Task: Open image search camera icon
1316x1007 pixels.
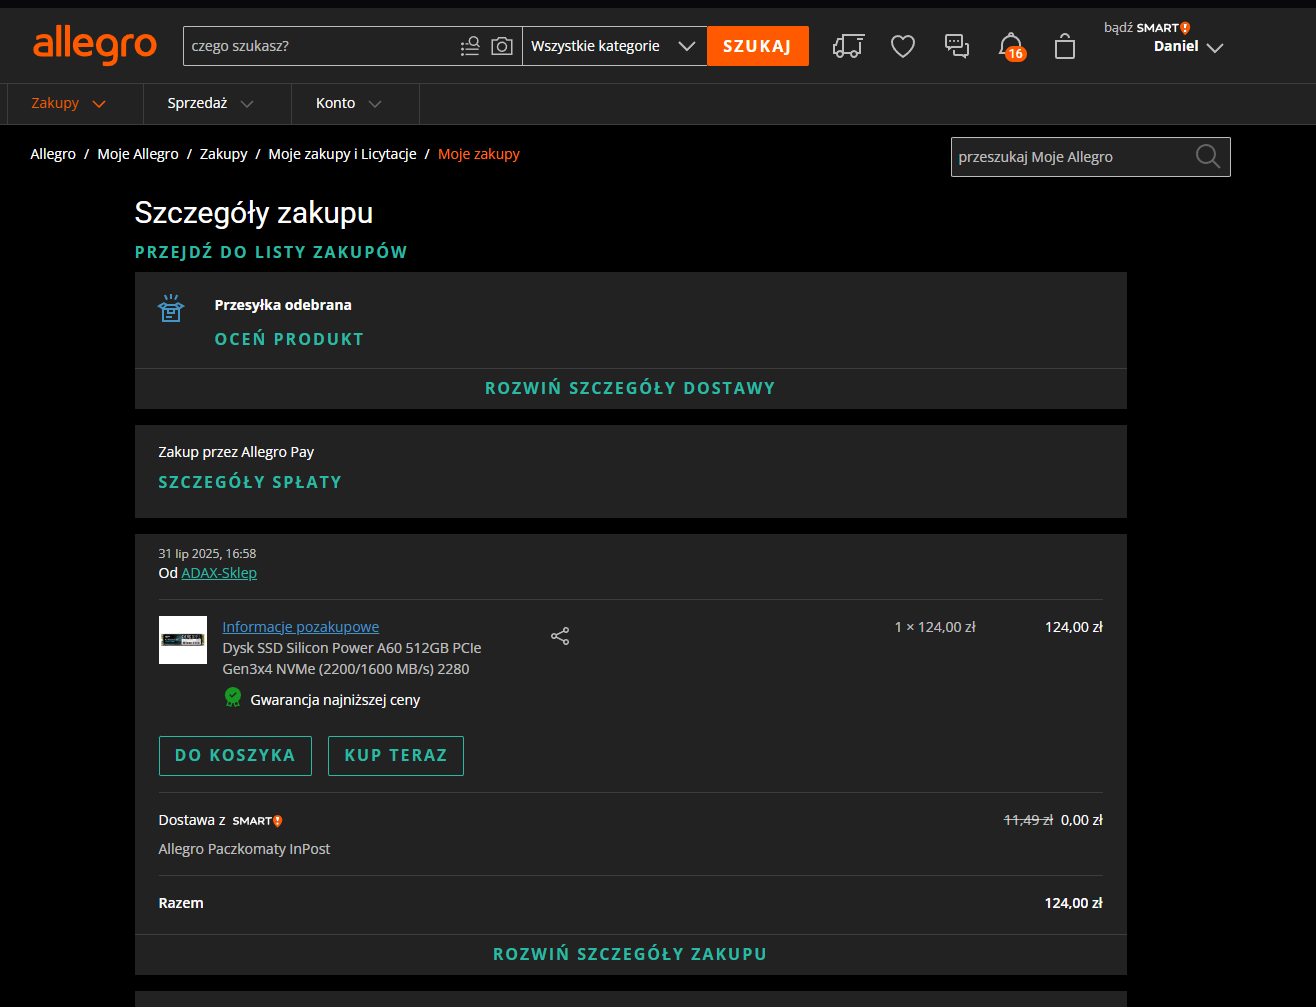Action: point(502,46)
